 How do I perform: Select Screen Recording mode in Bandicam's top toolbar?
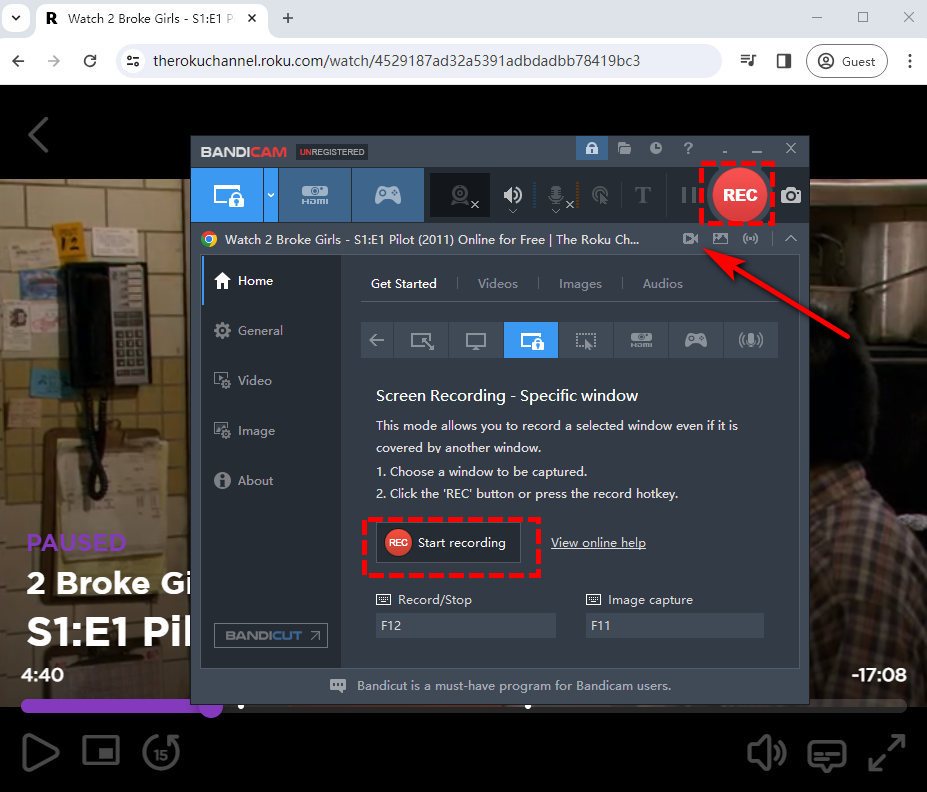[228, 195]
